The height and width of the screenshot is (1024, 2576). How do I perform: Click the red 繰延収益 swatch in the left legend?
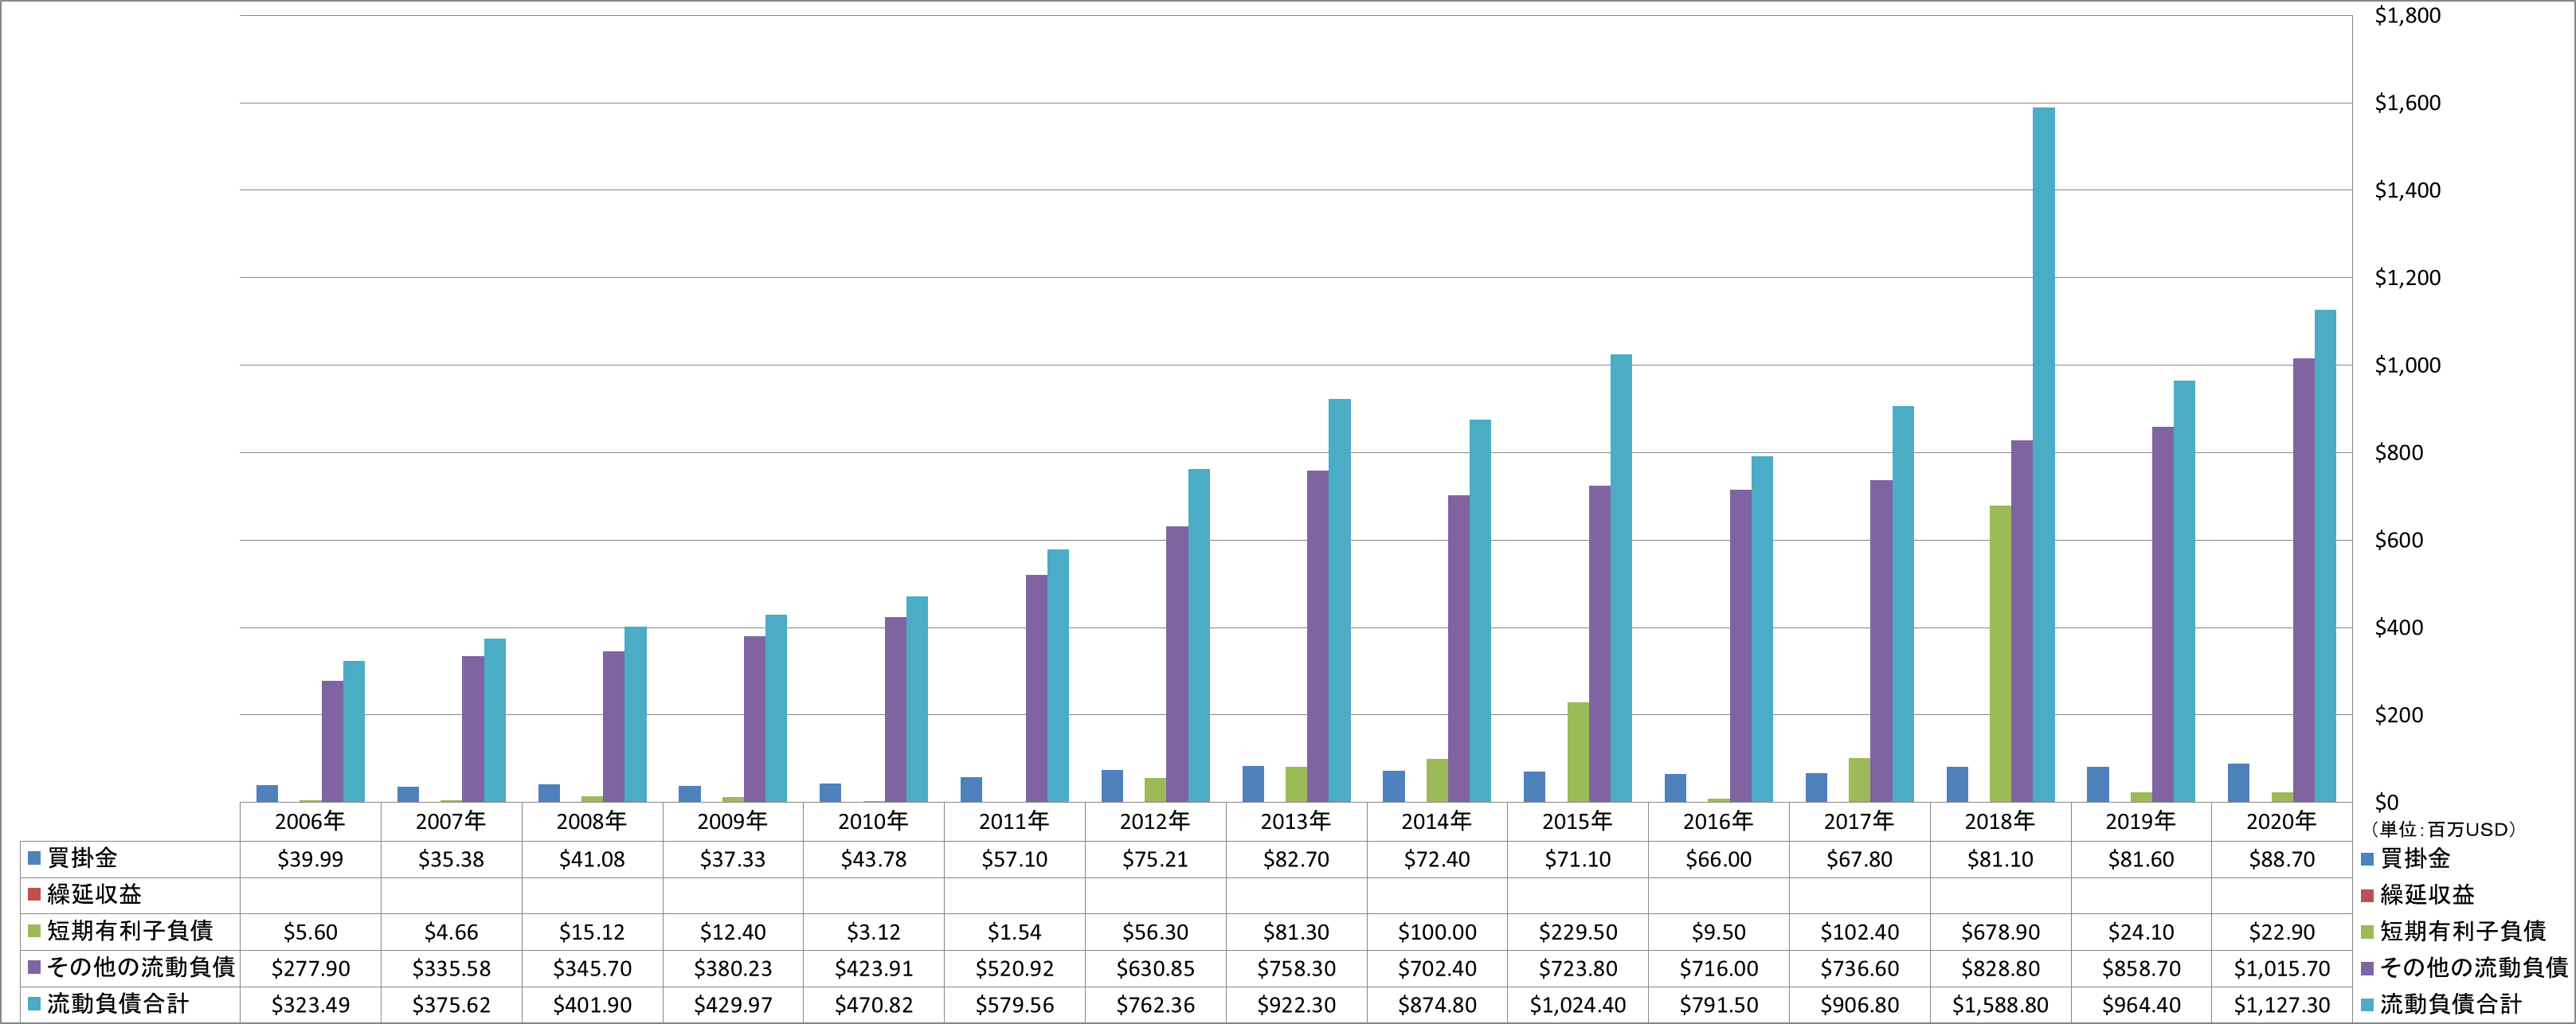click(34, 894)
